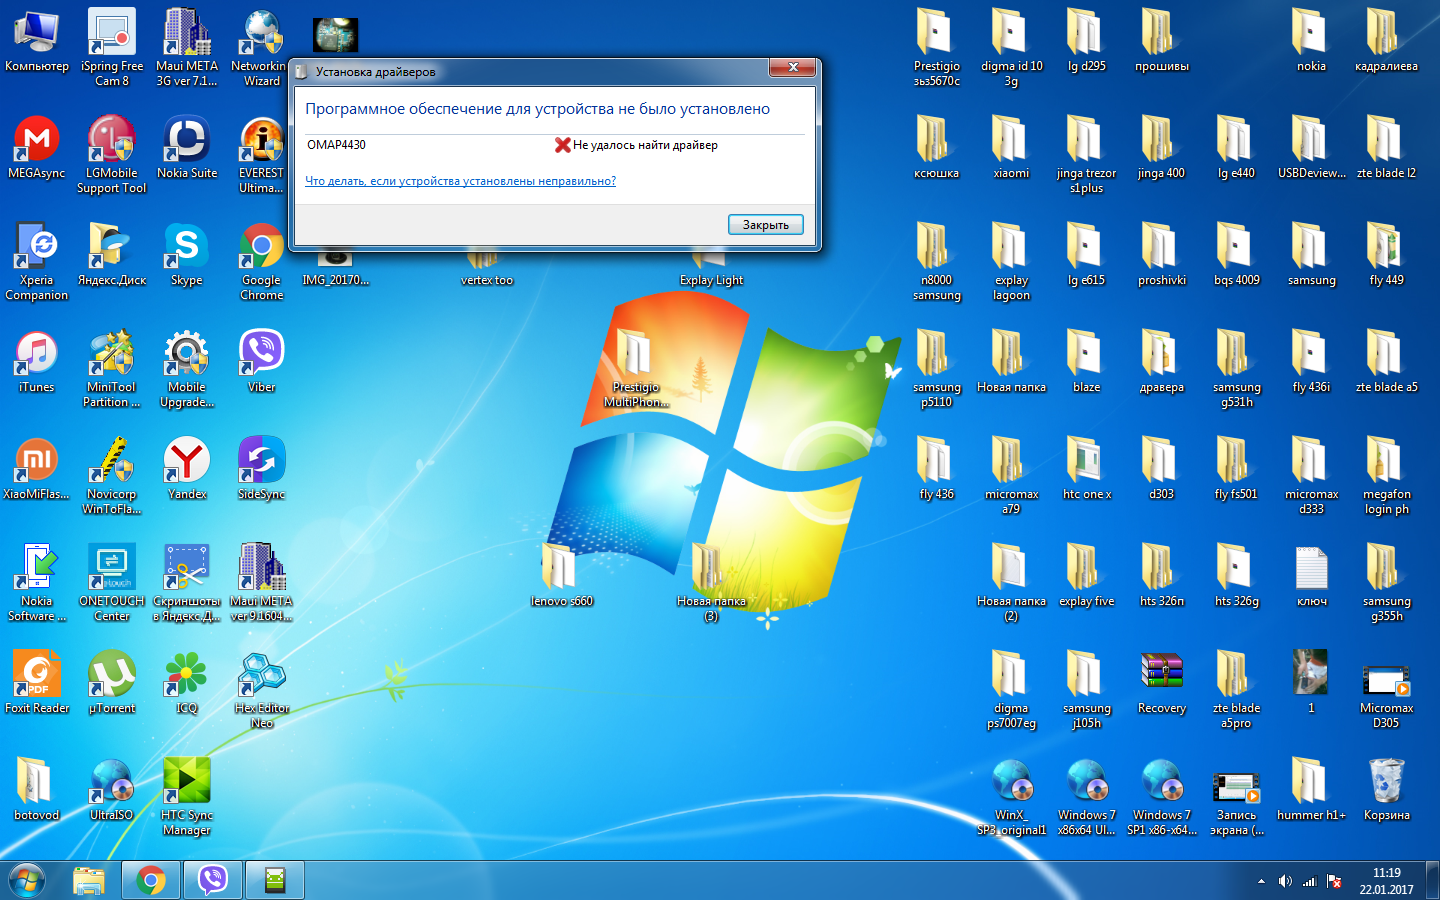The height and width of the screenshot is (900, 1440).
Task: Select the iTunes desktop icon
Action: [37, 361]
